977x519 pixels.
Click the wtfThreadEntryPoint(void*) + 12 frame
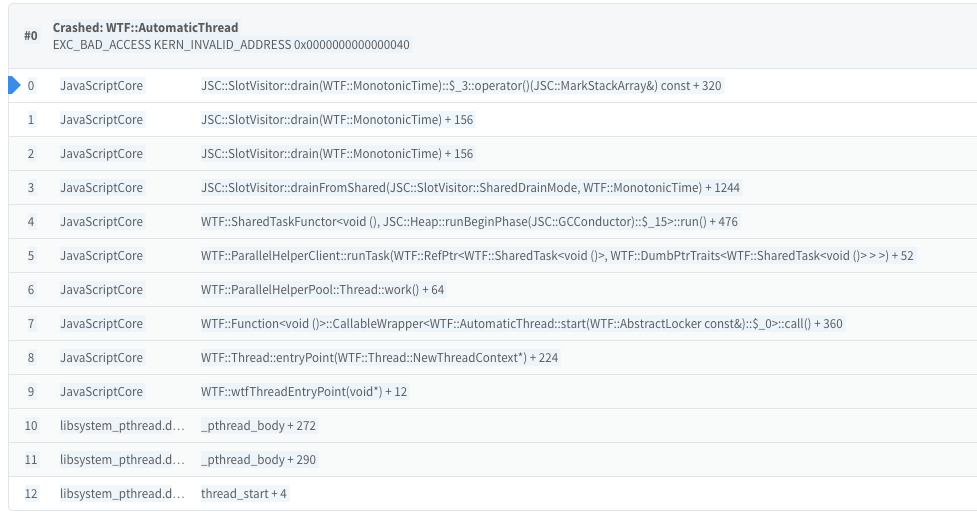pyautogui.click(x=304, y=392)
